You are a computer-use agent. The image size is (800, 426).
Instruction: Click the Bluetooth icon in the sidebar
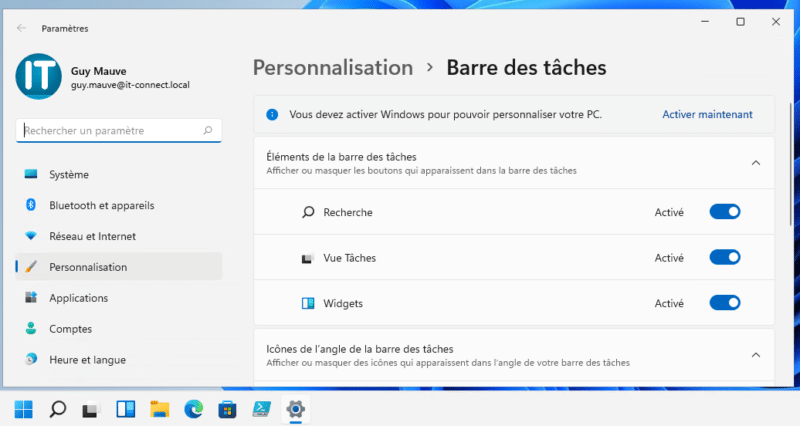[31, 205]
